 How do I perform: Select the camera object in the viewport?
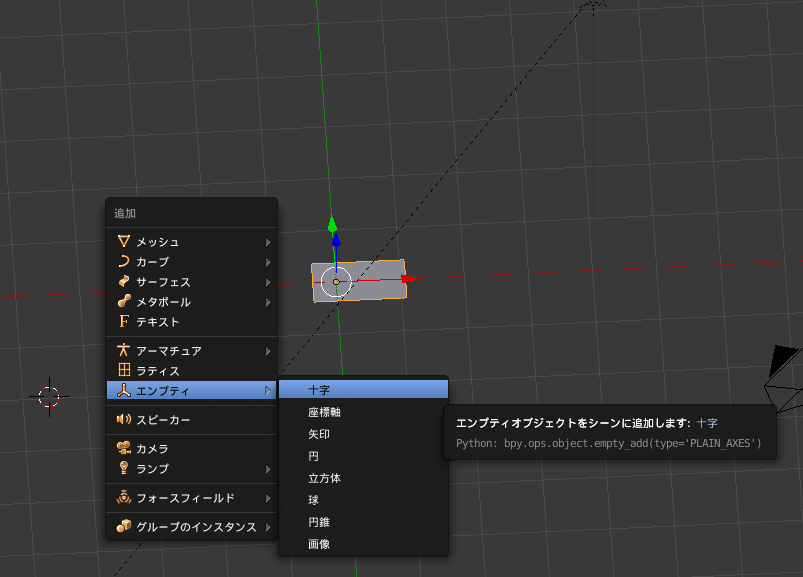(784, 379)
